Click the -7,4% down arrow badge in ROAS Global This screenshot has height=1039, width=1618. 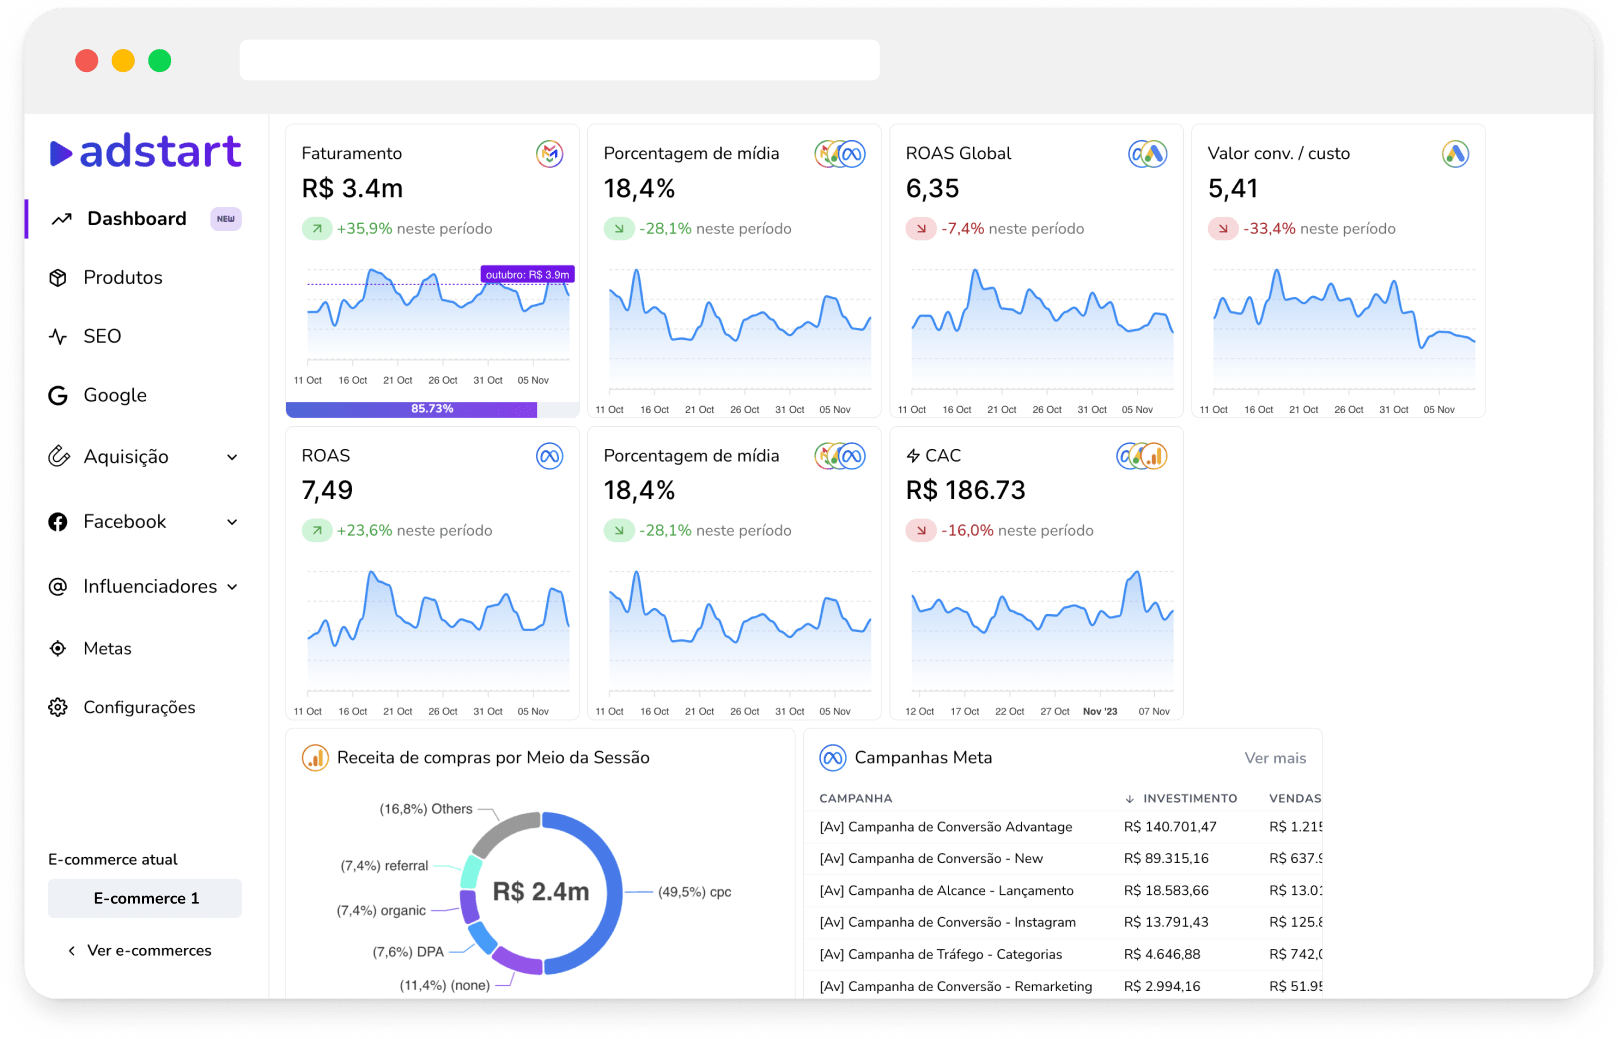click(x=921, y=229)
